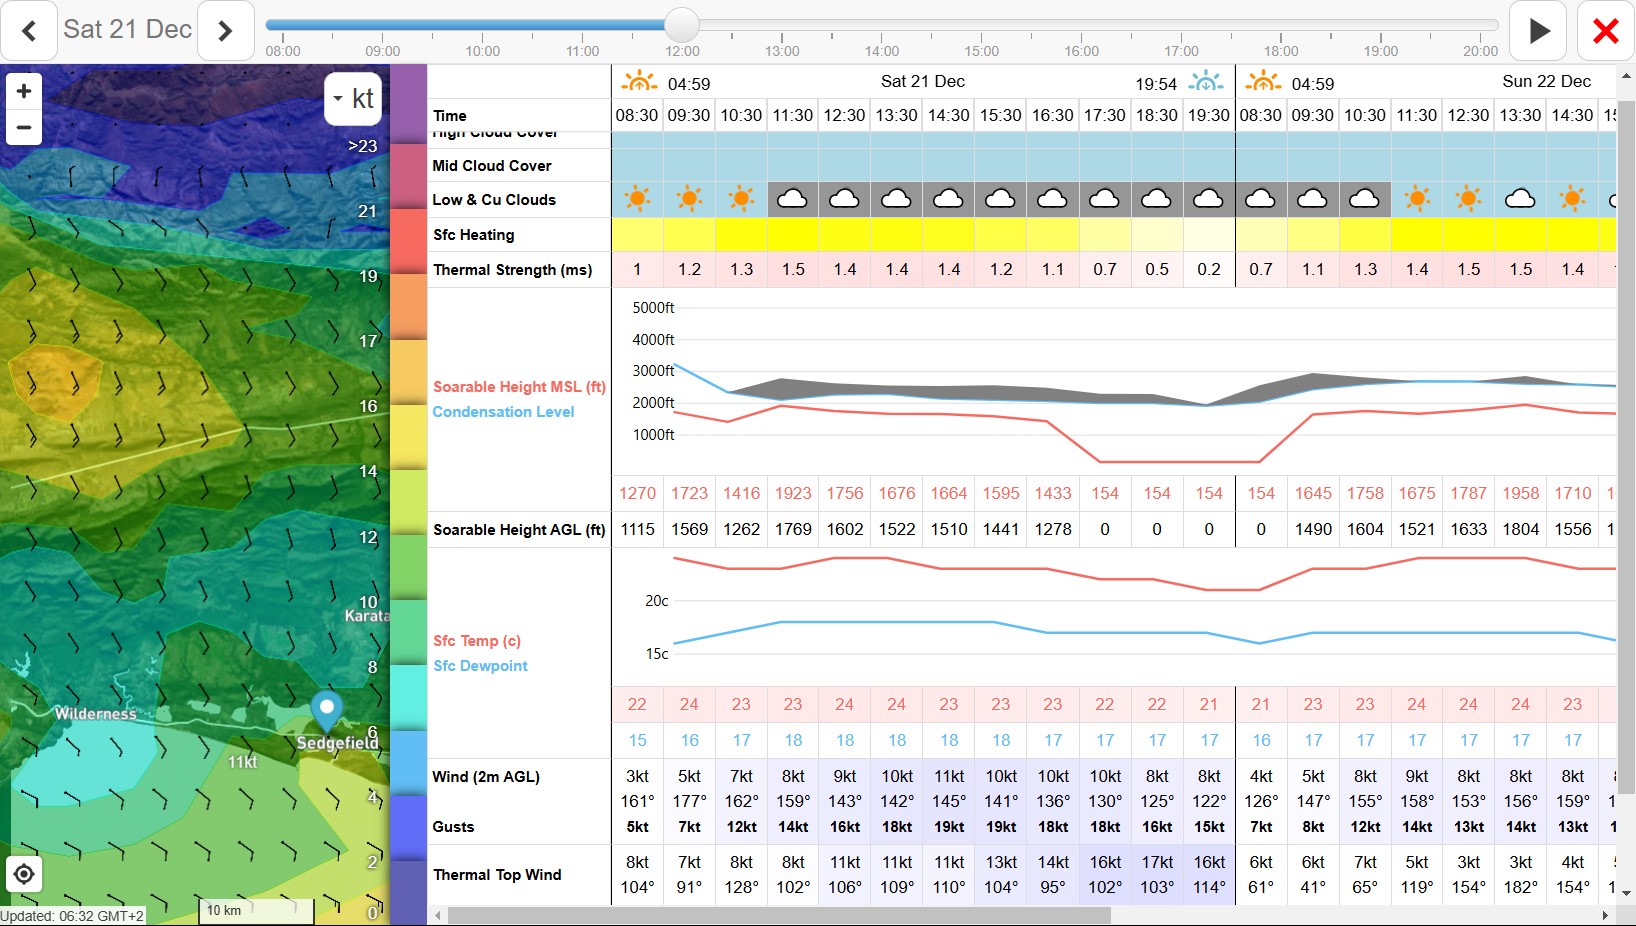Viewport: 1636px width, 926px height.
Task: Click the orange 17 knot legend swatch
Action: point(408,307)
